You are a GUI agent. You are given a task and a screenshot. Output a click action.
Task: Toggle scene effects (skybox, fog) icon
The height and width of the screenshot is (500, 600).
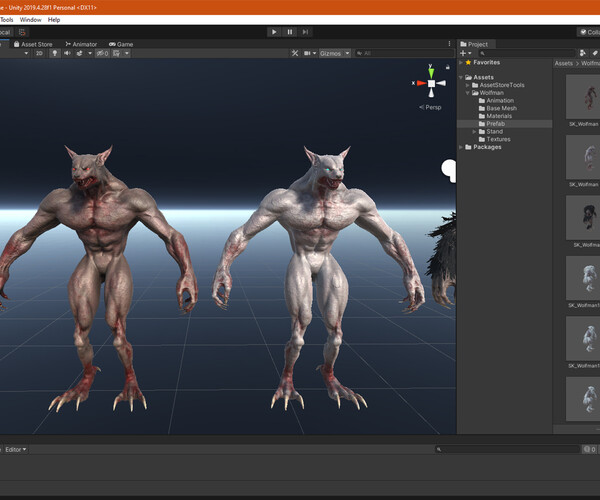(80, 53)
